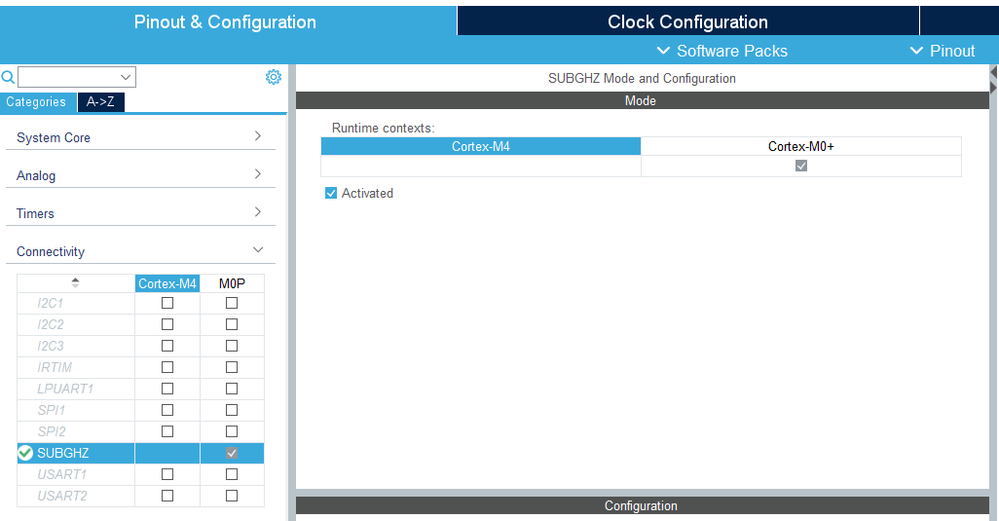Image resolution: width=999 pixels, height=521 pixels.
Task: Select the LPUART1 peripheral entry
Action: pyautogui.click(x=65, y=389)
